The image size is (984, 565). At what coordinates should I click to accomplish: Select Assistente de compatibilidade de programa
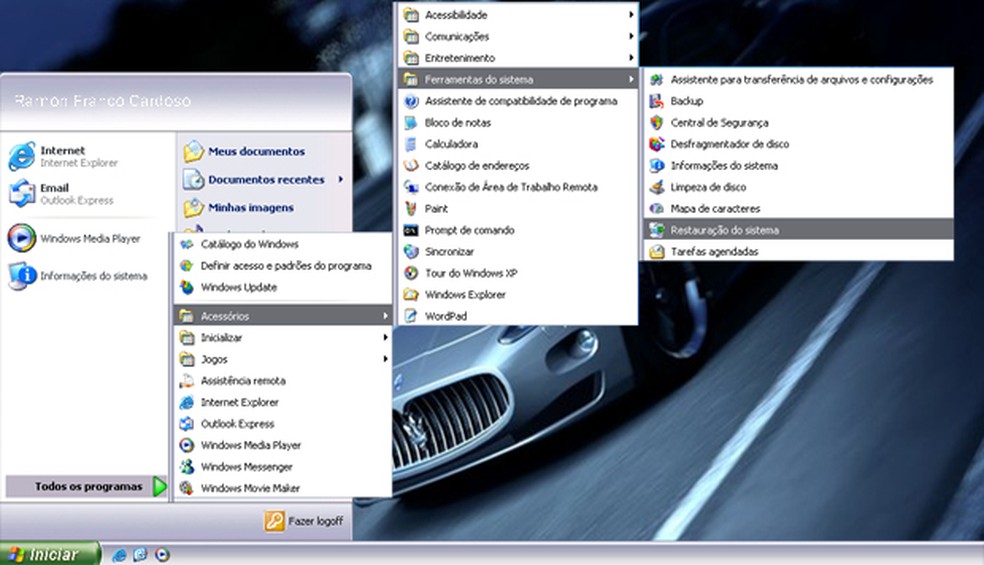518,101
